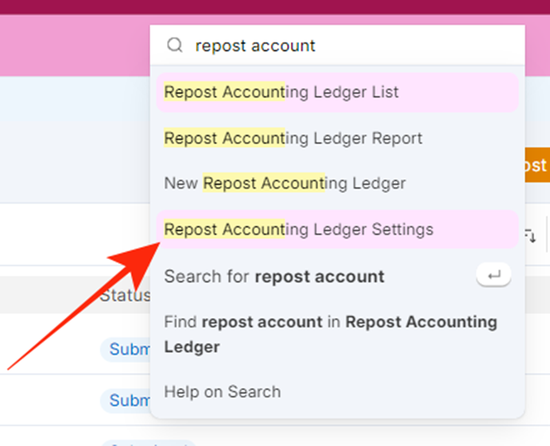This screenshot has width=550, height=446.
Task: Open Repost Accounting Ledger List result
Action: (337, 93)
